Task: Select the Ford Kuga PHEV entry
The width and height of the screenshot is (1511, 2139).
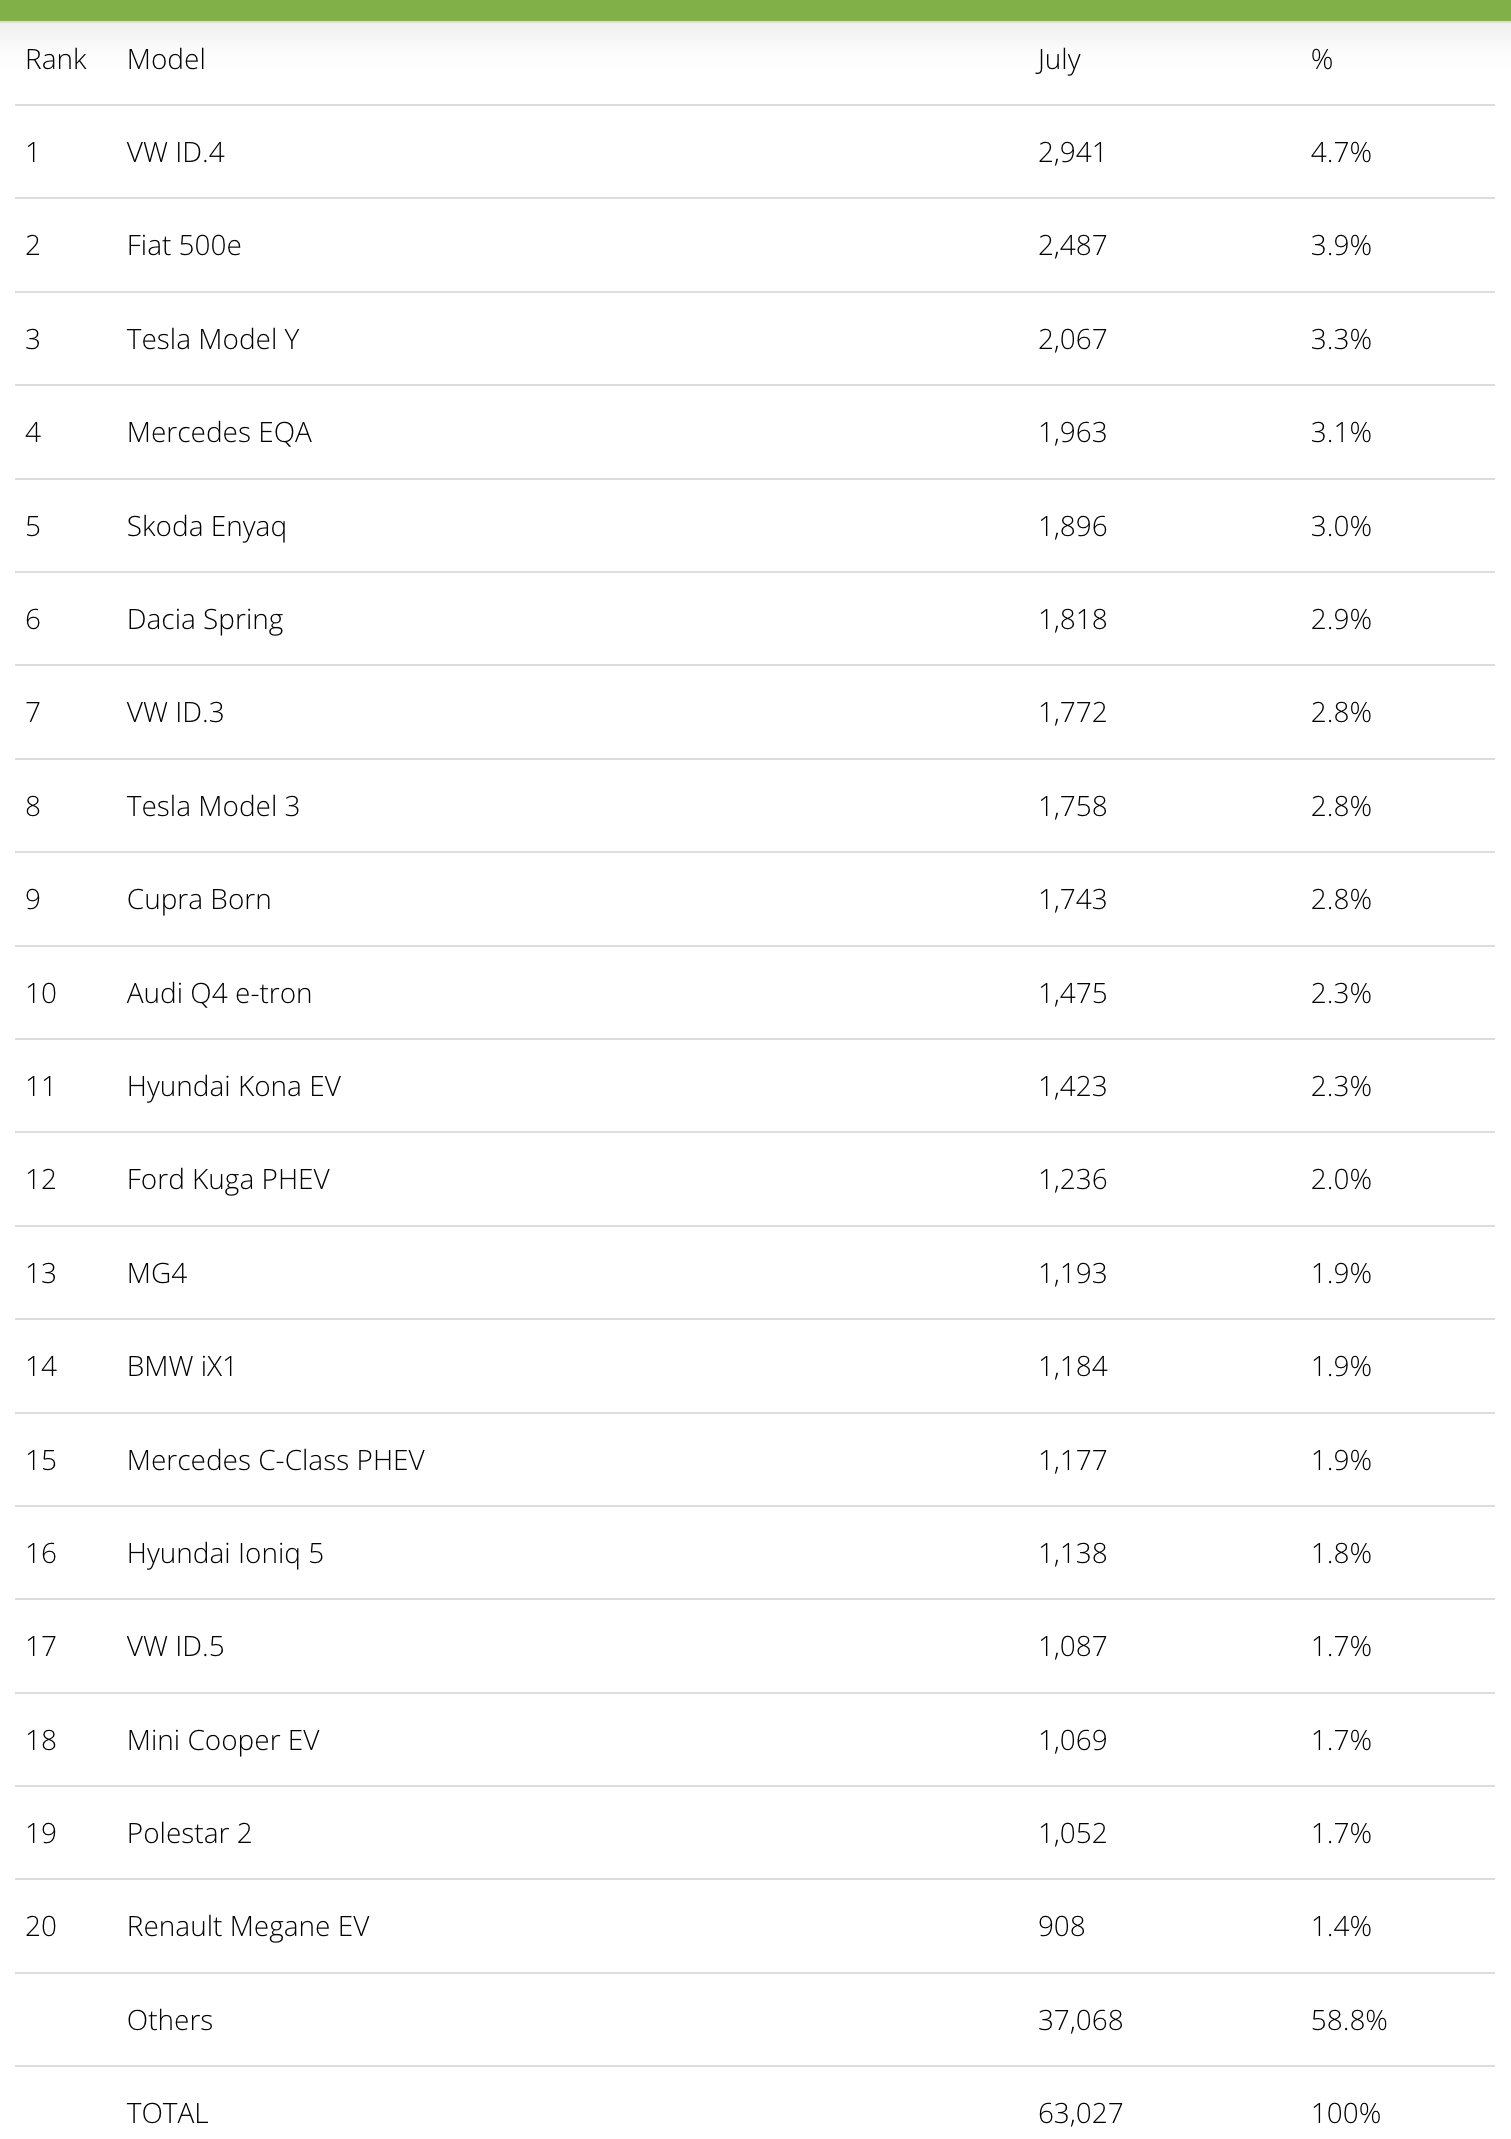Action: pyautogui.click(x=228, y=1180)
